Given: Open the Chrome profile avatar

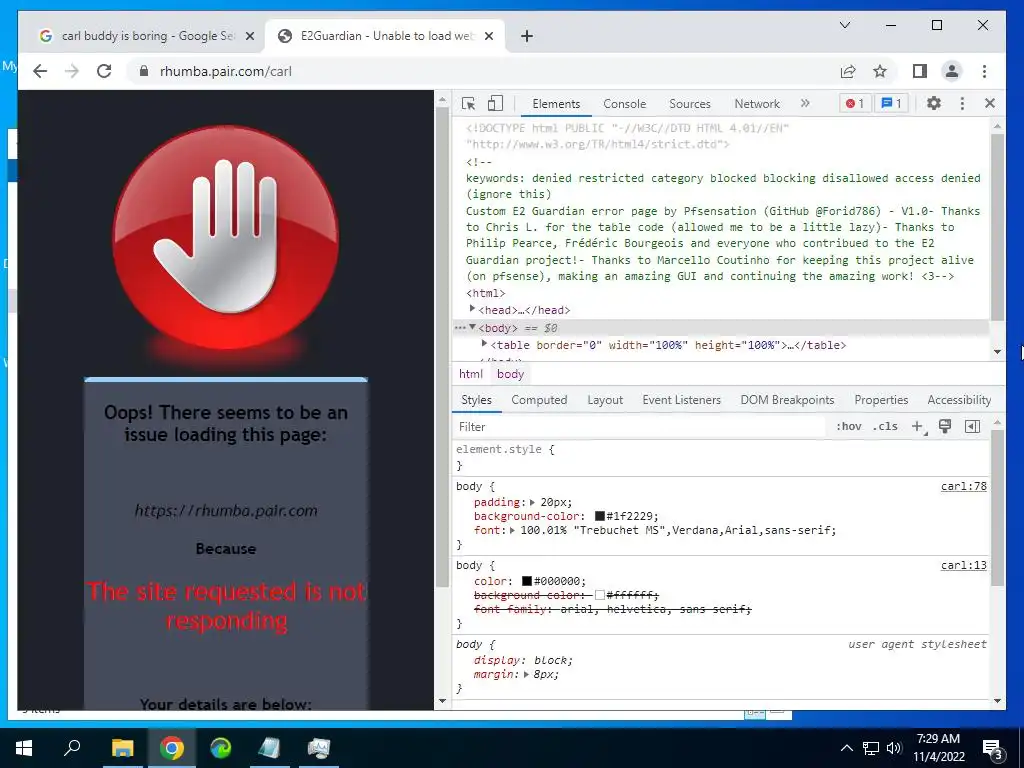Looking at the screenshot, I should tap(952, 71).
